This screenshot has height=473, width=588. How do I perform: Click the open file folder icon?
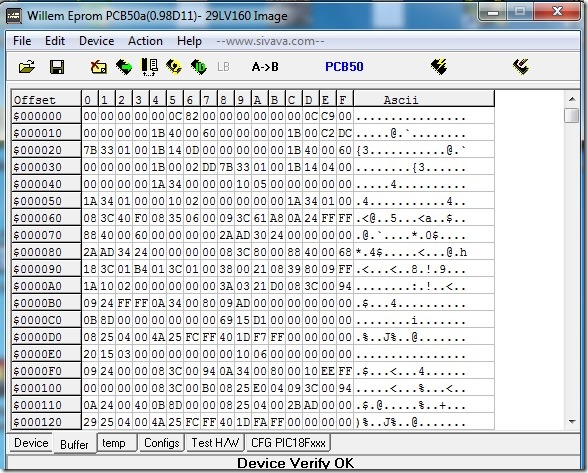pos(27,67)
